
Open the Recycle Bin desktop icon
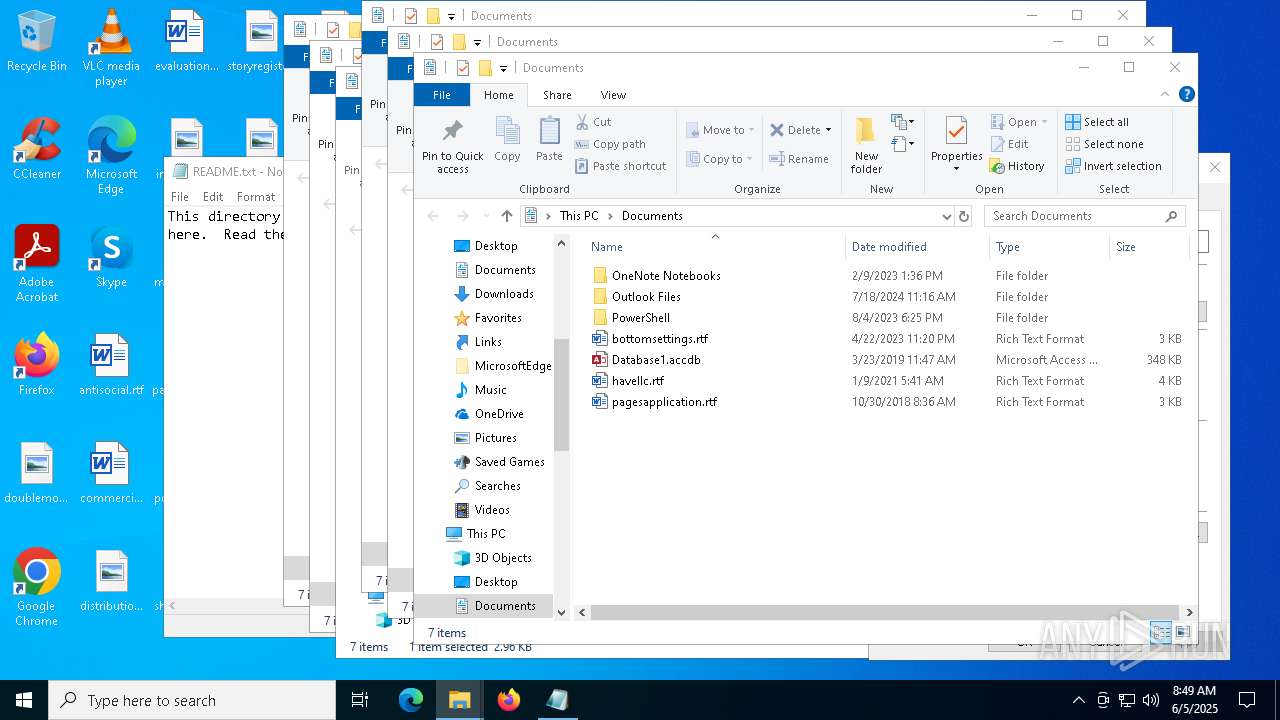tap(36, 41)
